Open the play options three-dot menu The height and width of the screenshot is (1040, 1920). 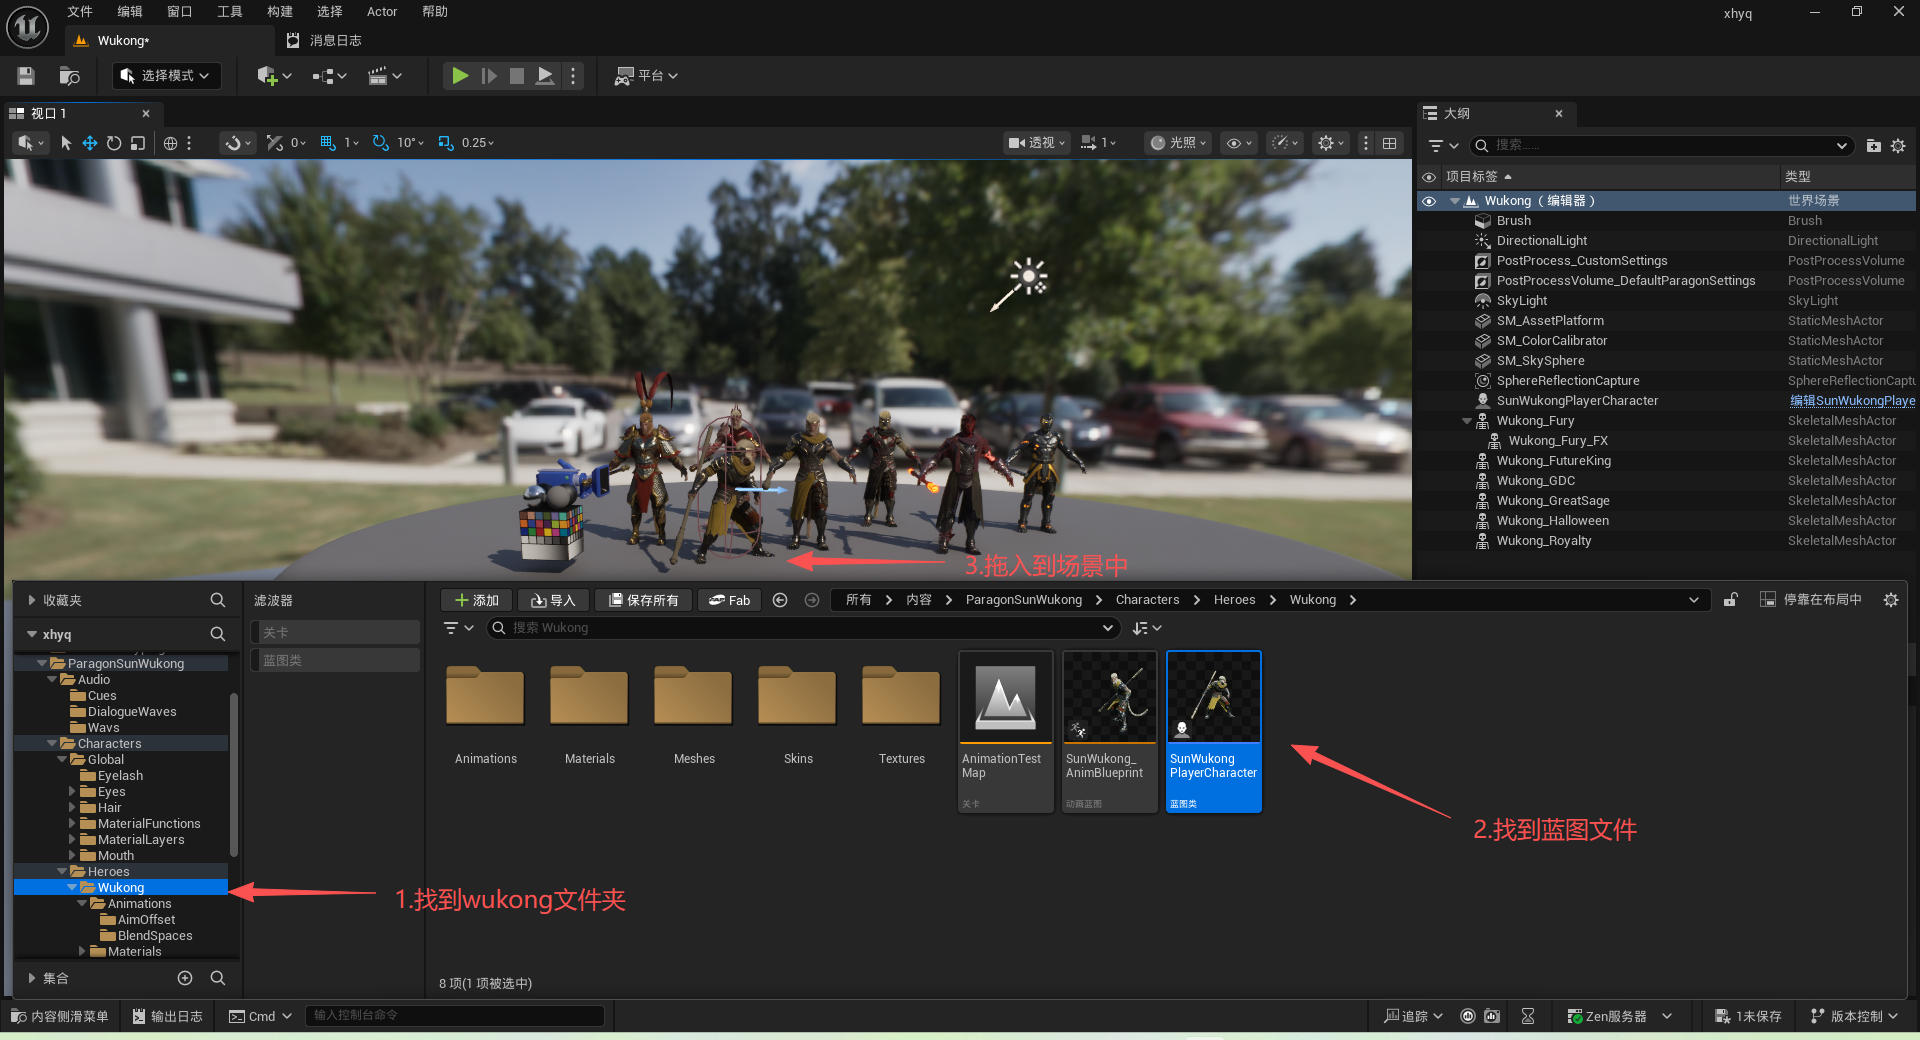(x=573, y=76)
